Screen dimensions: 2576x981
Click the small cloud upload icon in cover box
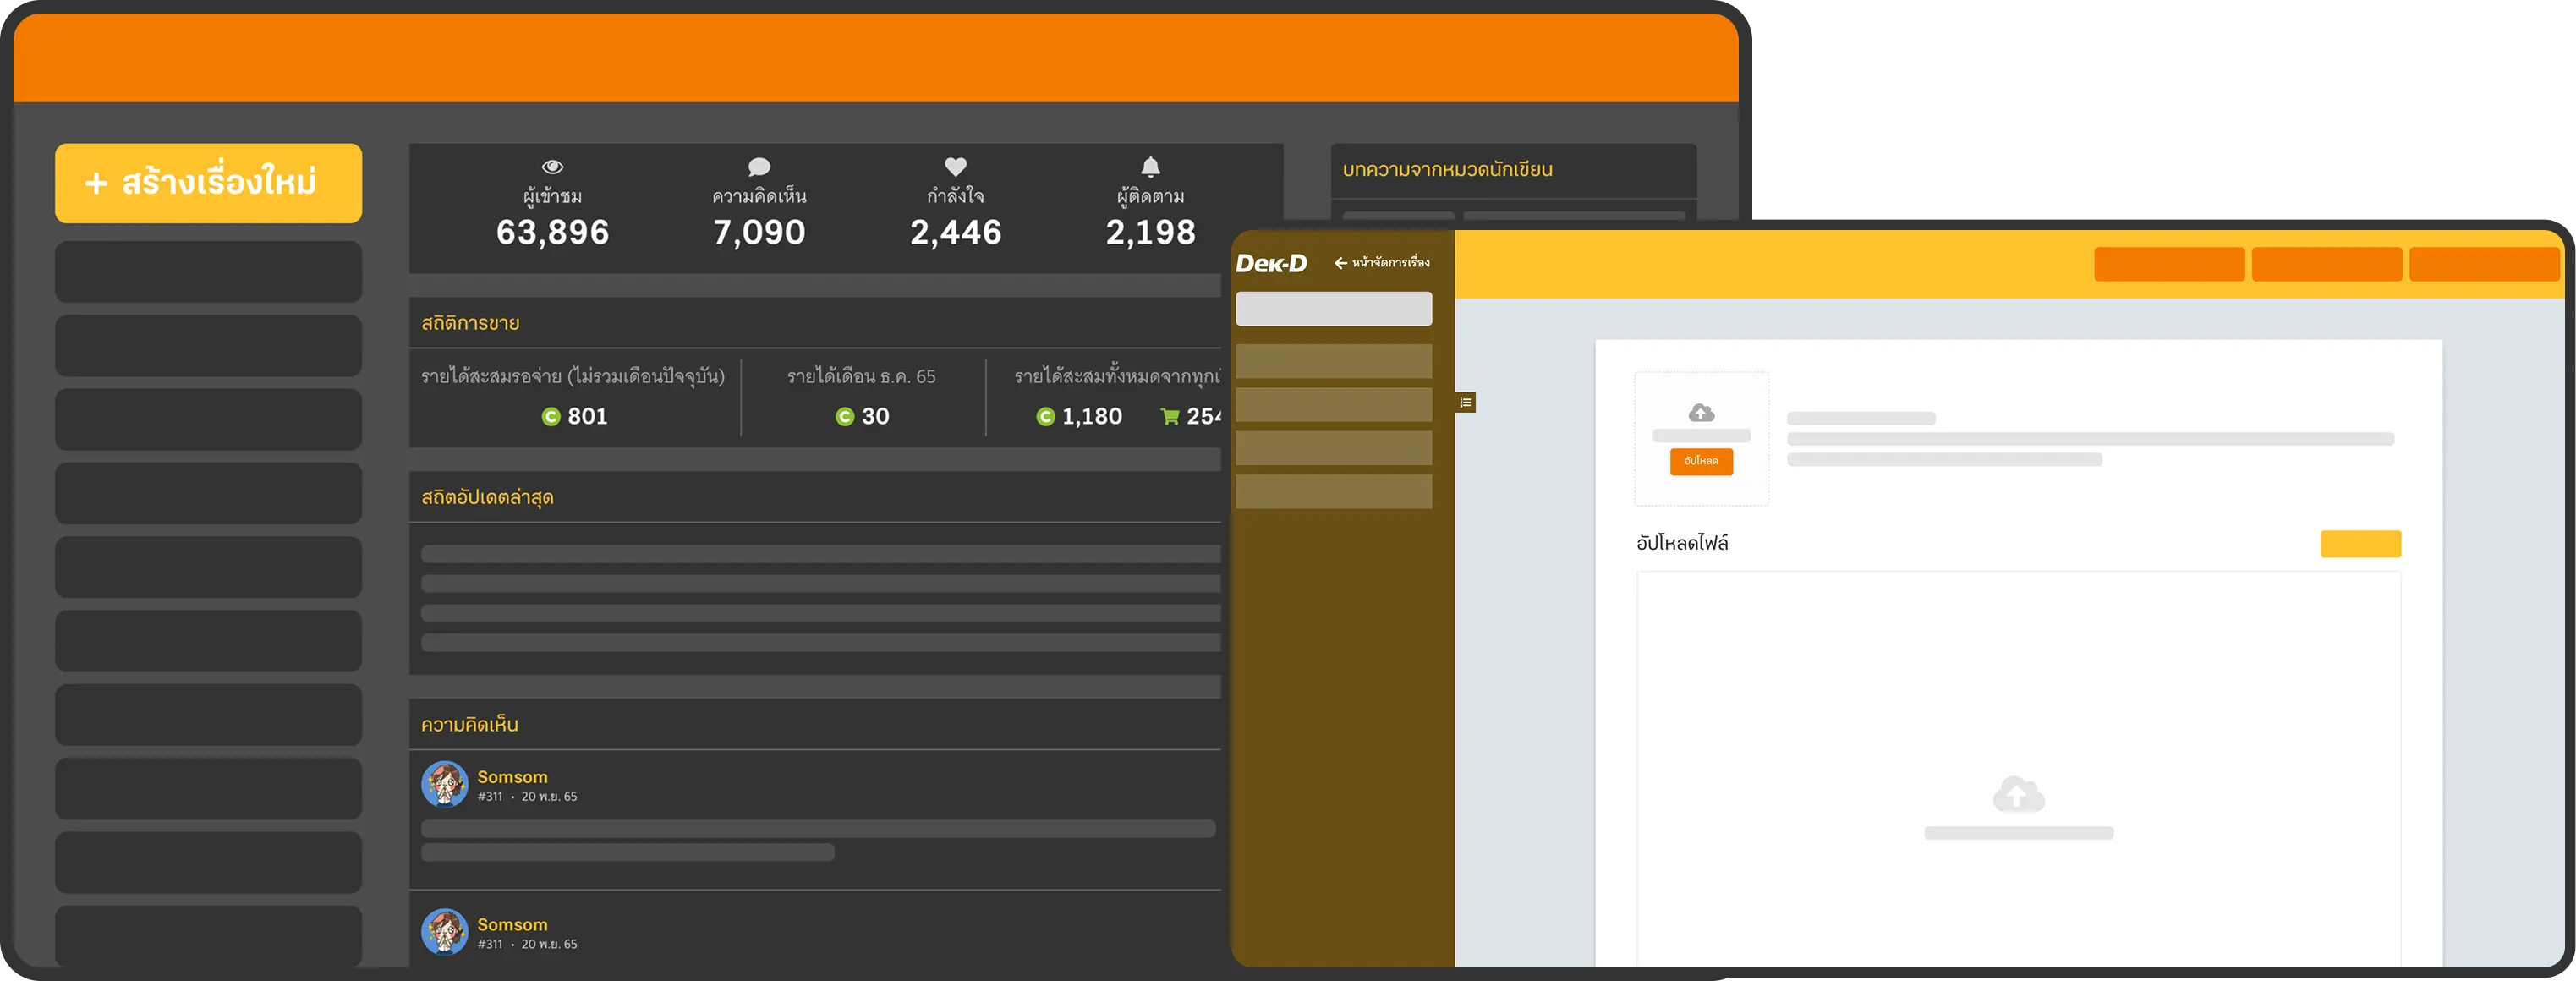pos(1701,413)
